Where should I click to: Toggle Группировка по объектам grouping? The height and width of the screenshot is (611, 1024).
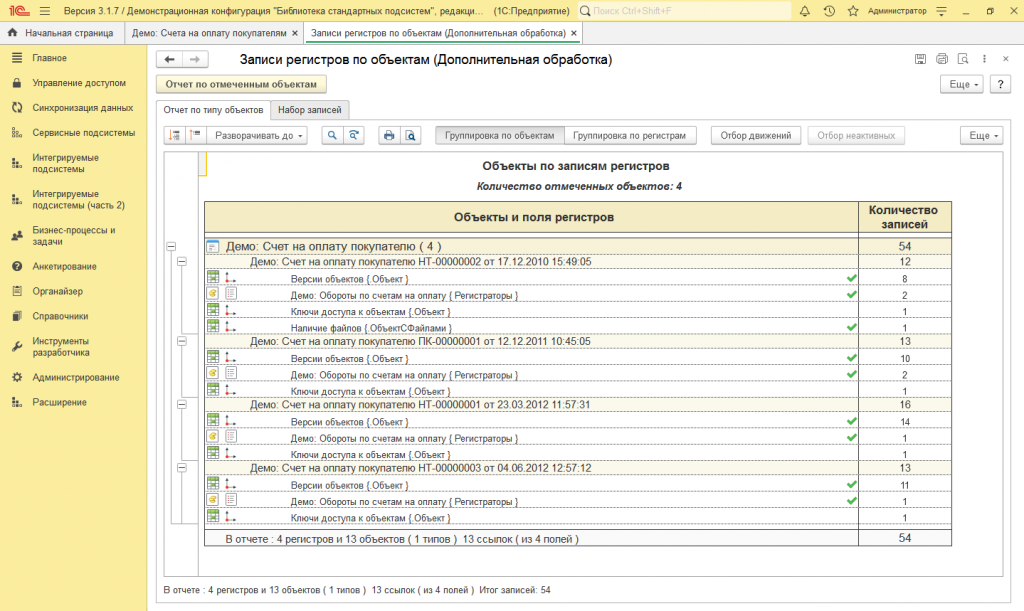500,135
